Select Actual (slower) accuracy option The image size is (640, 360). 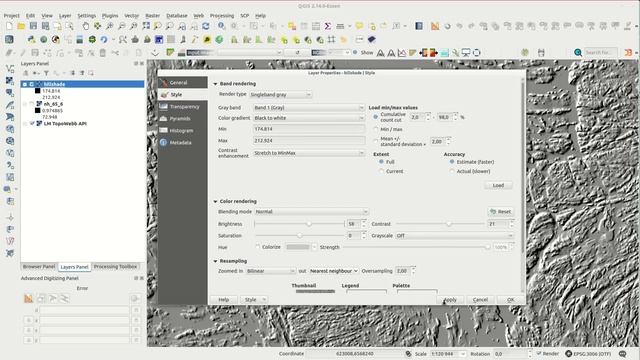(x=452, y=171)
